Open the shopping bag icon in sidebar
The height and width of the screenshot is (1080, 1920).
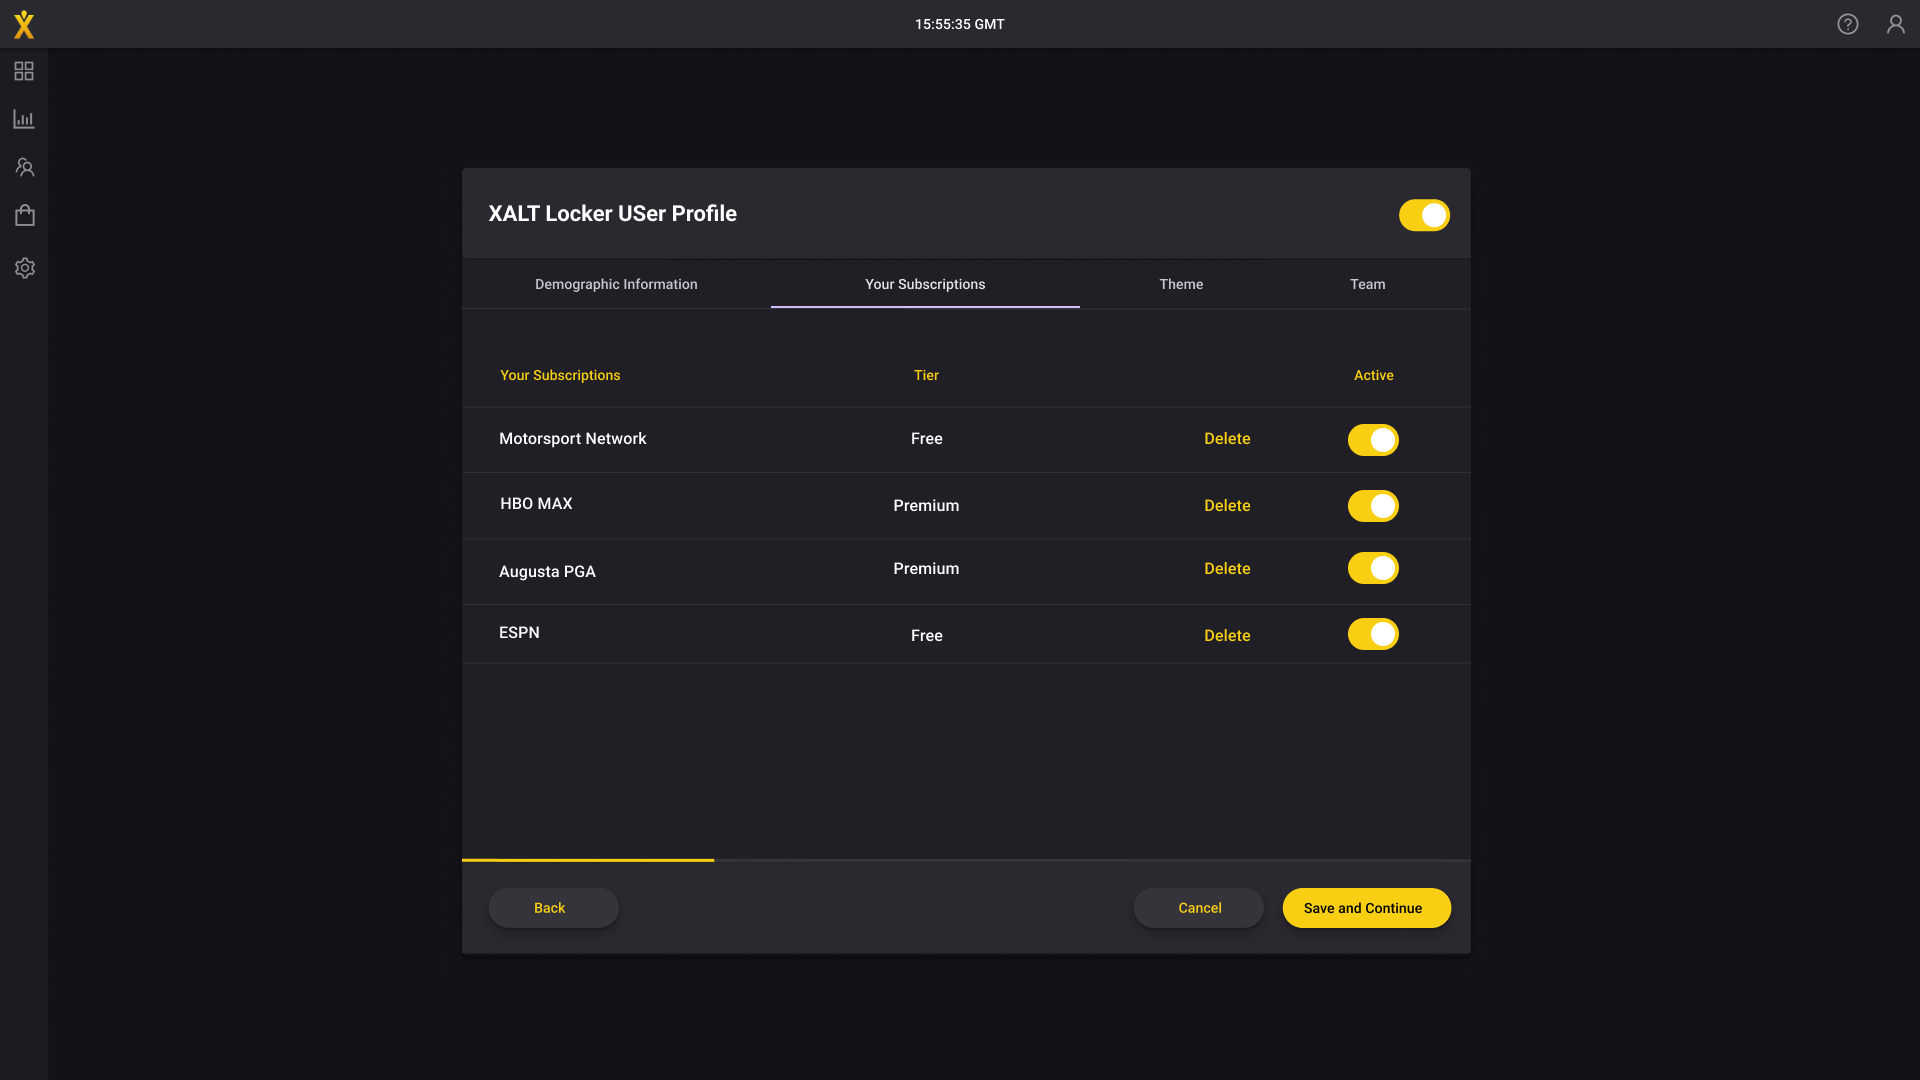[24, 216]
